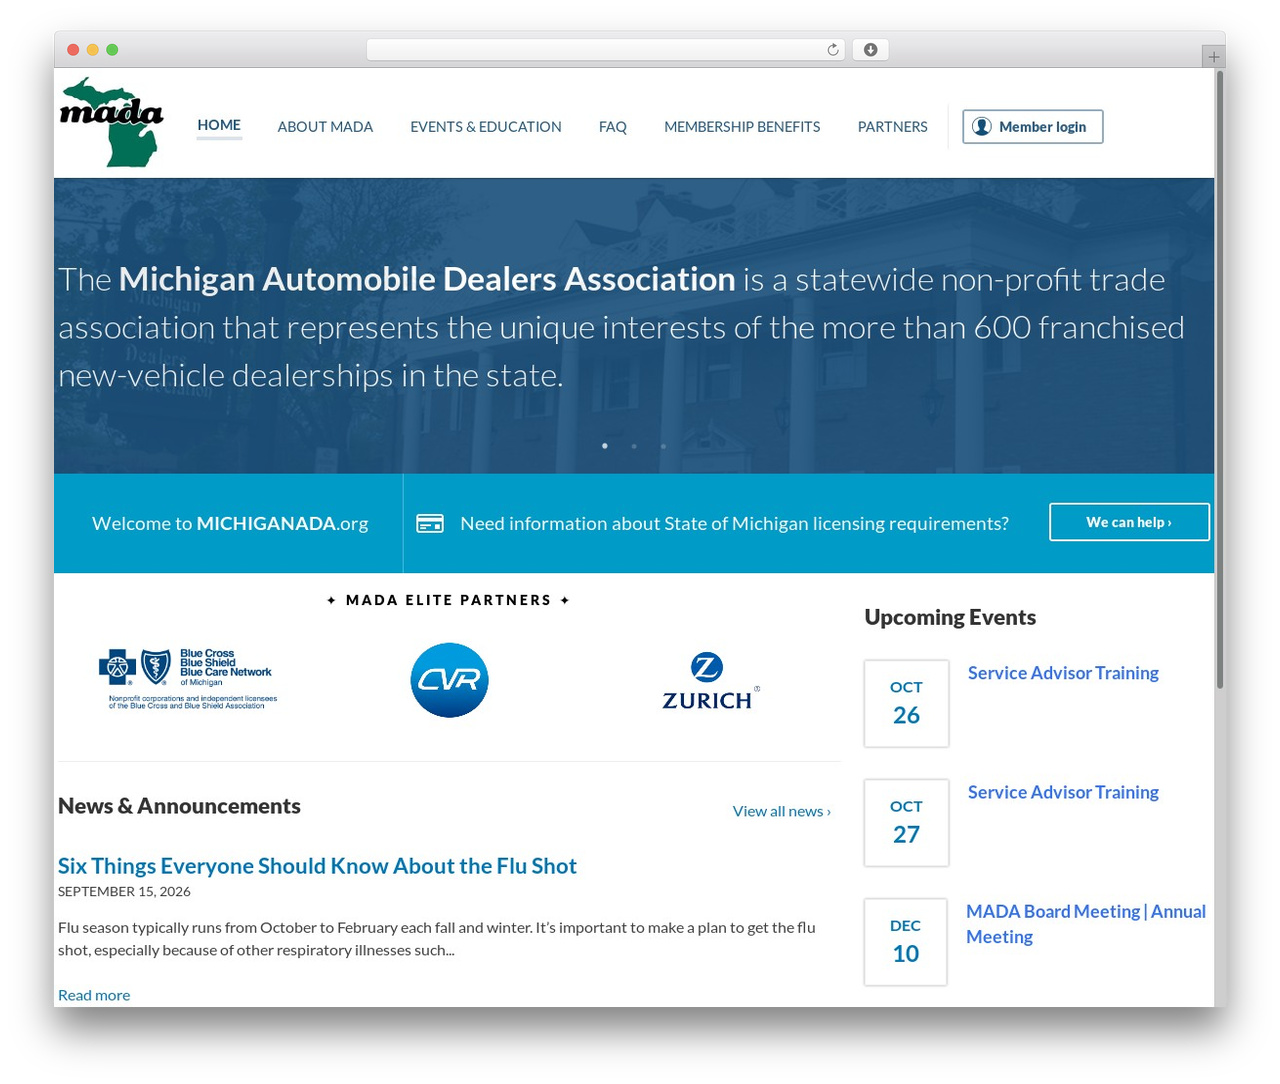Image resolution: width=1280 pixels, height=1084 pixels.
Task: Open the FAQ page
Action: [x=613, y=127]
